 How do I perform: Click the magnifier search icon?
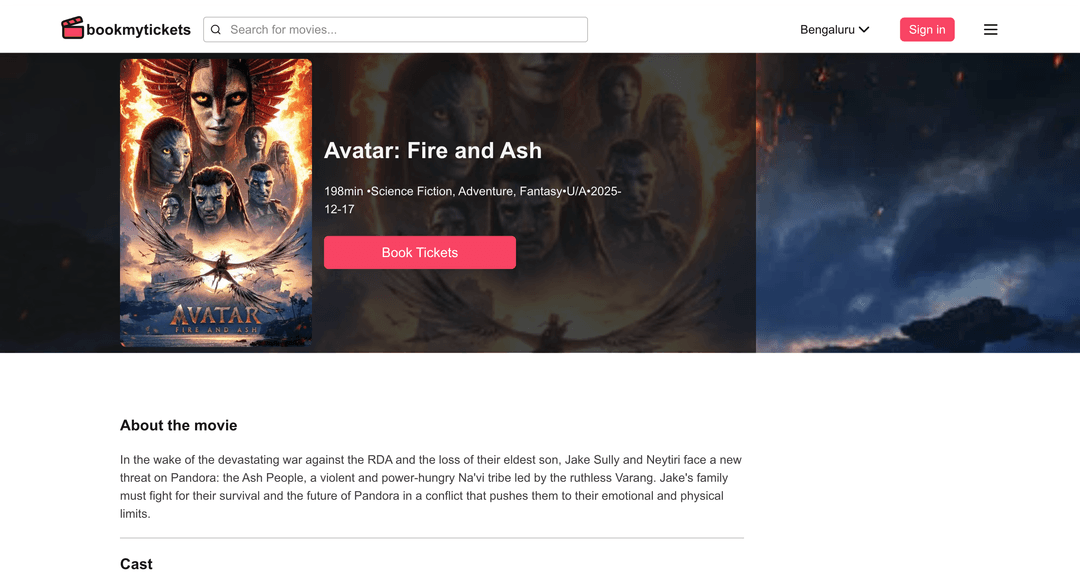216,30
